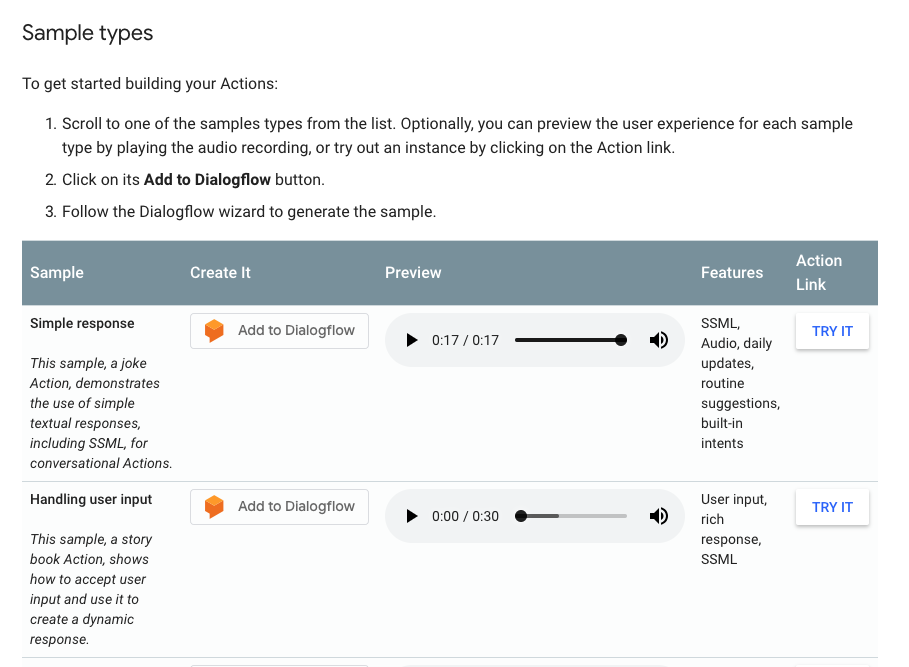The height and width of the screenshot is (667, 909).
Task: Mute the Handling user input audio player
Action: [x=659, y=516]
